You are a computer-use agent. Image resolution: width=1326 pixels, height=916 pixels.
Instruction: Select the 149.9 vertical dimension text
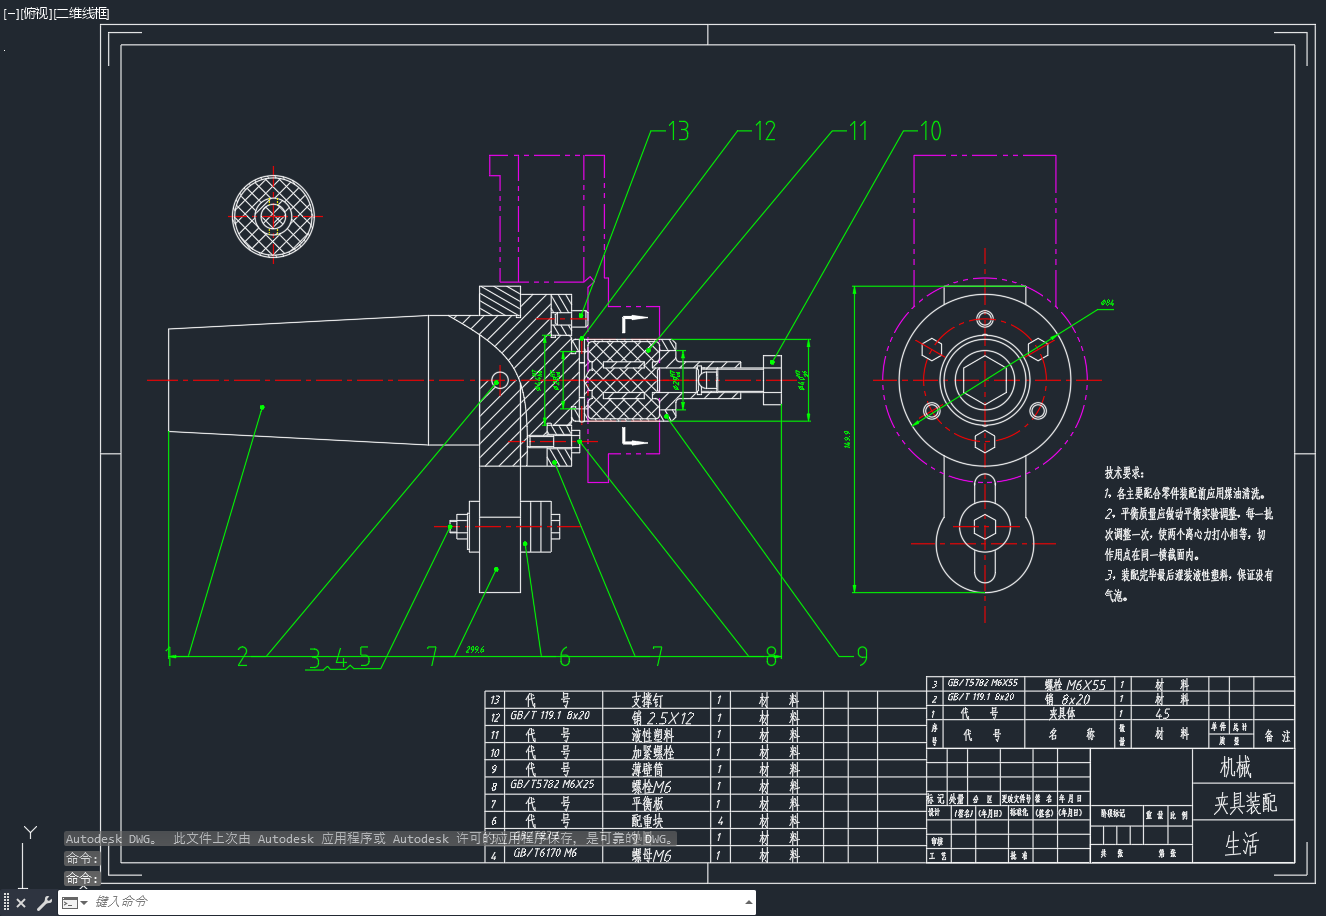point(847,440)
